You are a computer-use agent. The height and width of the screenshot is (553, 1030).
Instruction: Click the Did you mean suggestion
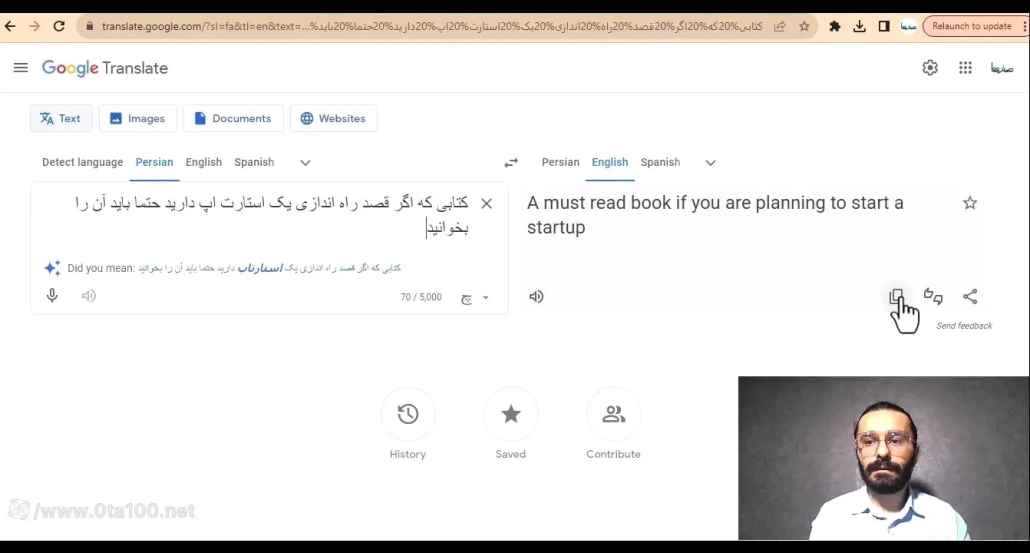point(268,268)
